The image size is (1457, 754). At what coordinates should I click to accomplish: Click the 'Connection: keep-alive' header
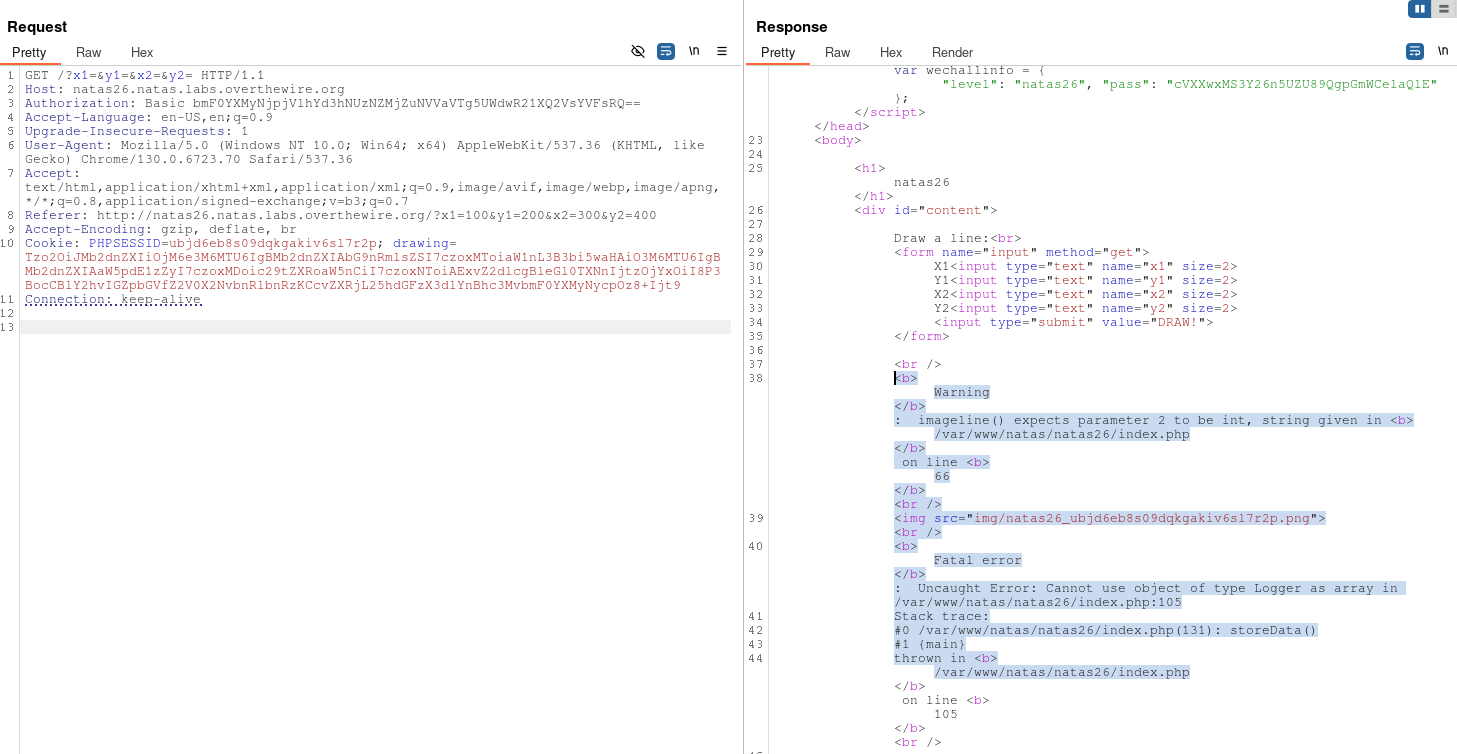pos(113,299)
